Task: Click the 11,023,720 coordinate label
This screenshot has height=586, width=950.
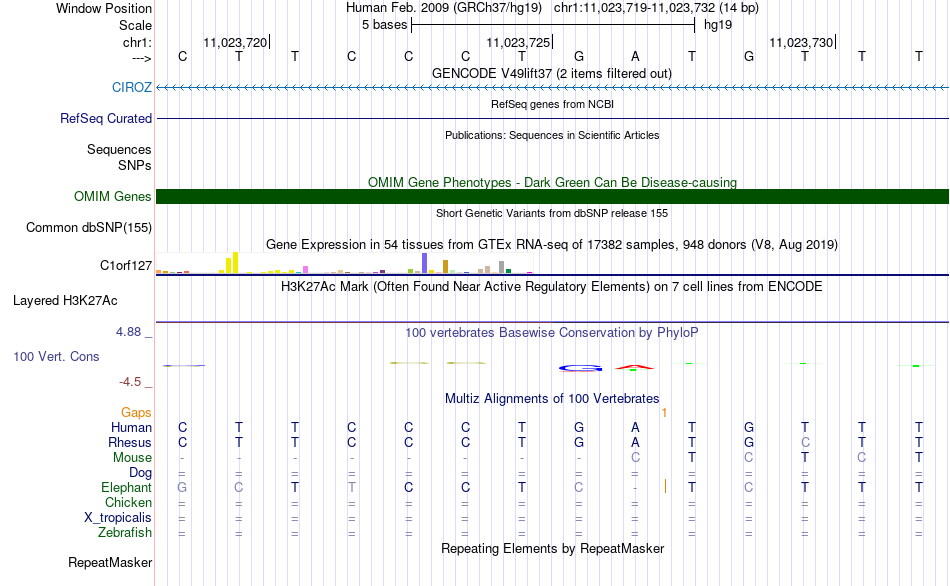Action: [x=235, y=42]
